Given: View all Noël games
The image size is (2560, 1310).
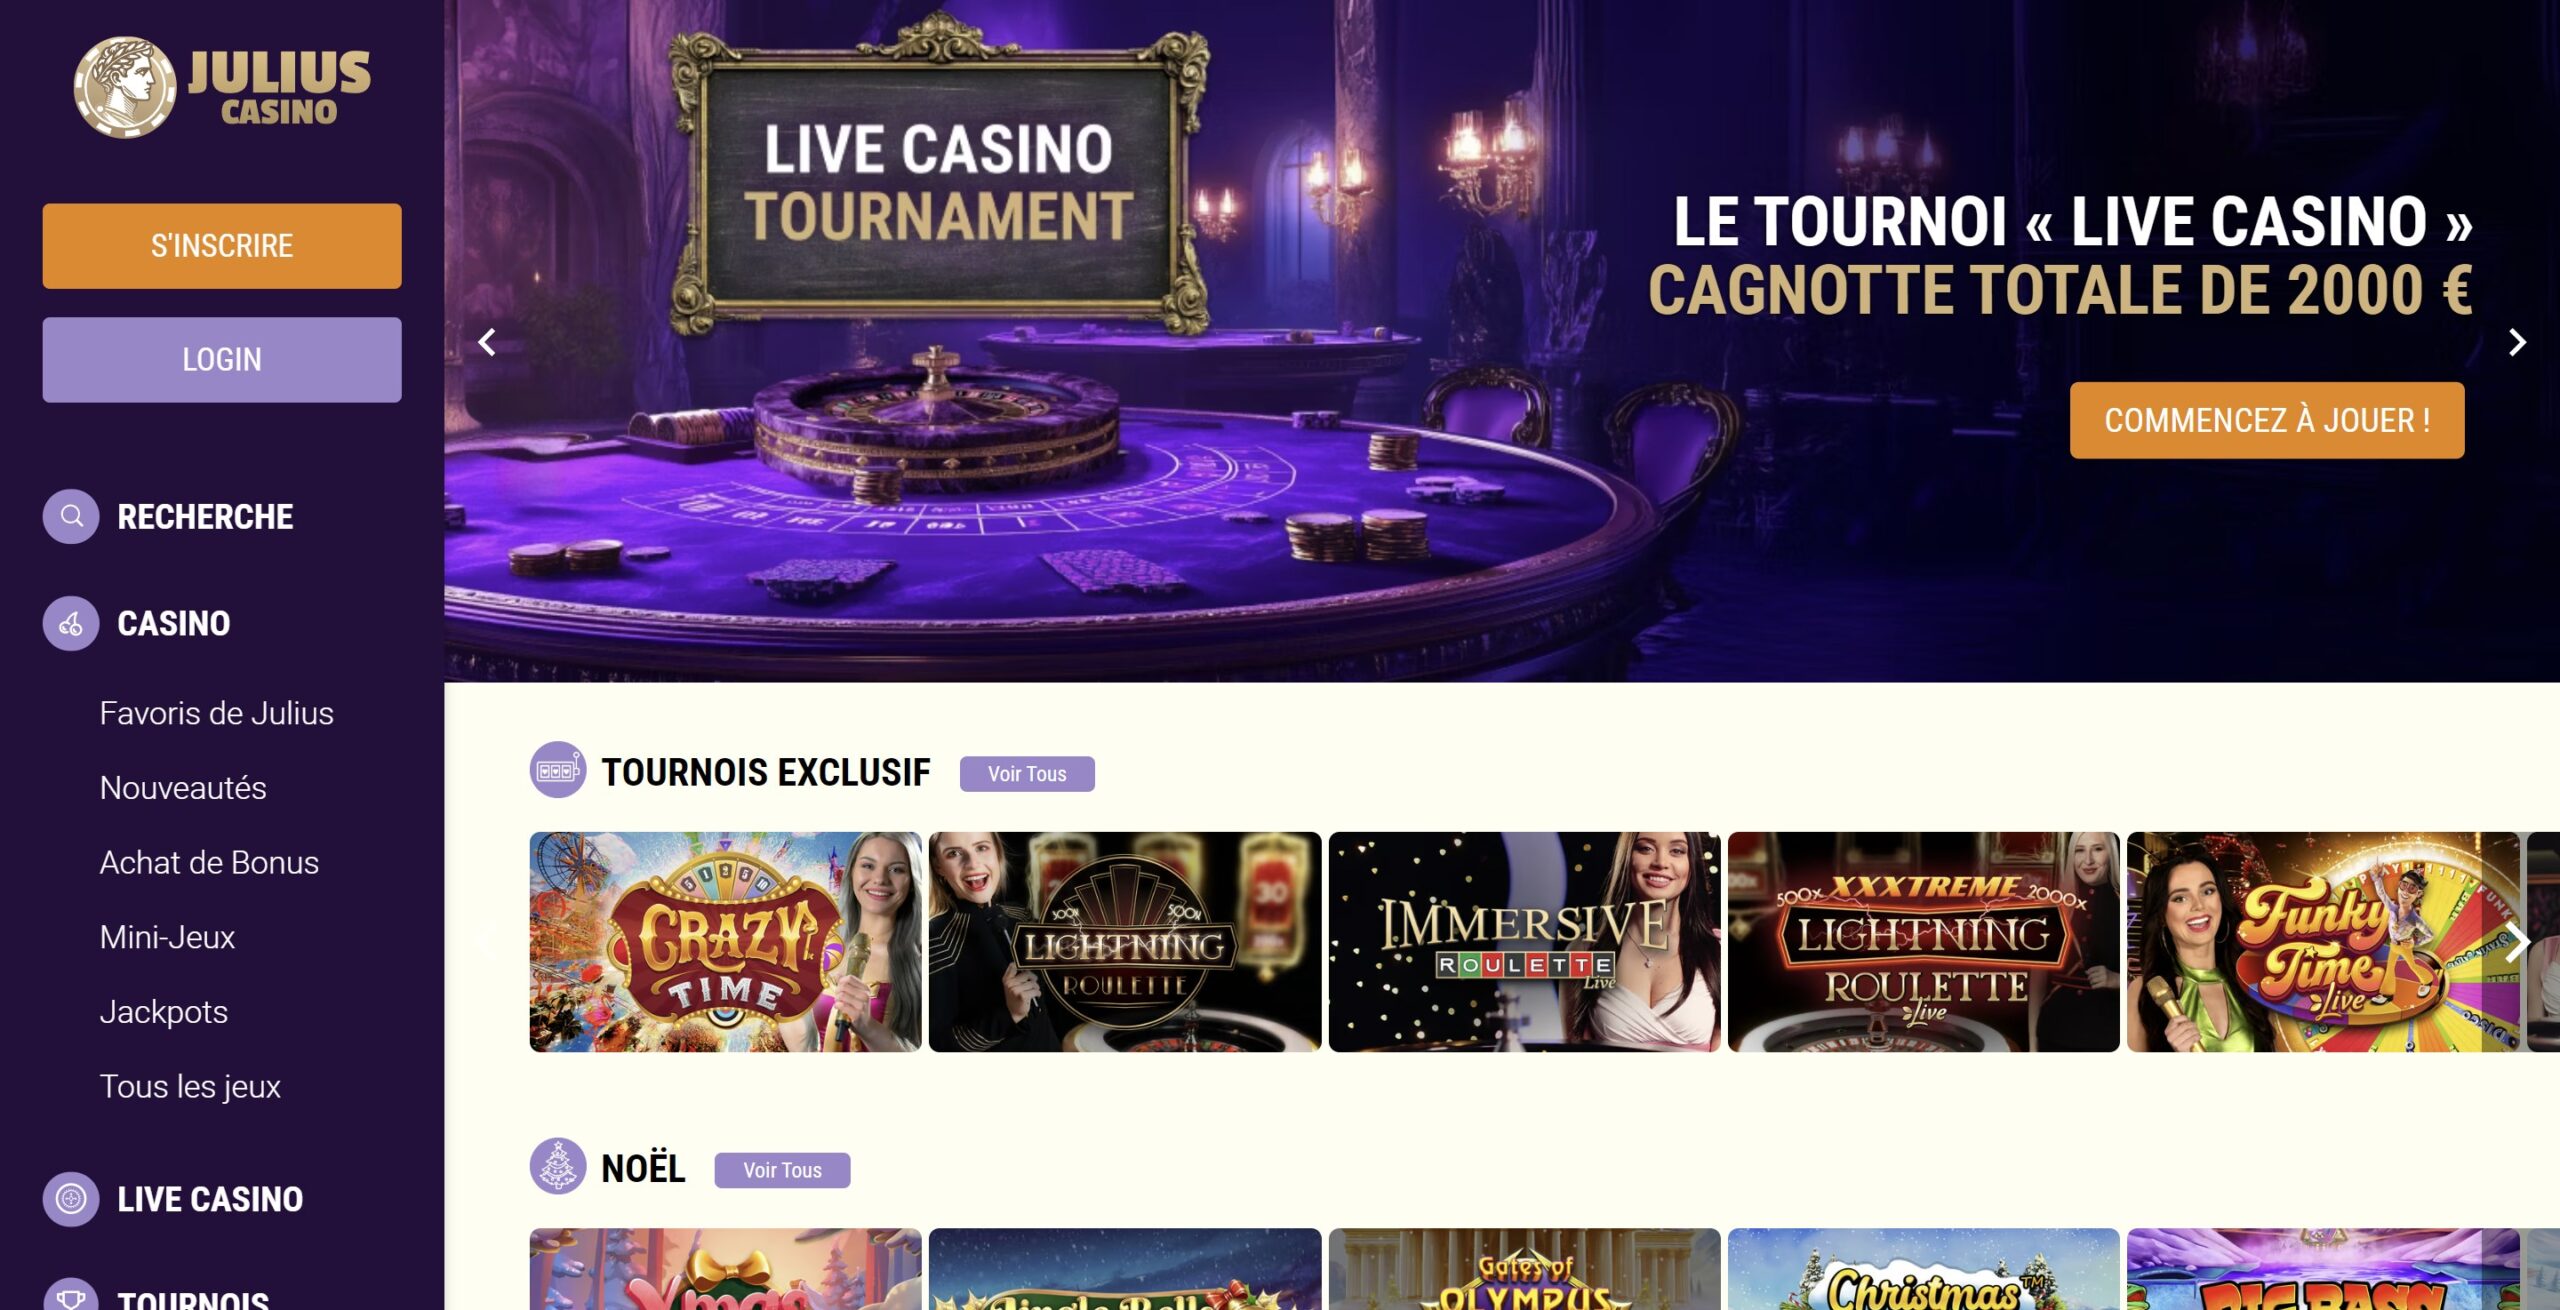Looking at the screenshot, I should click(x=782, y=1170).
